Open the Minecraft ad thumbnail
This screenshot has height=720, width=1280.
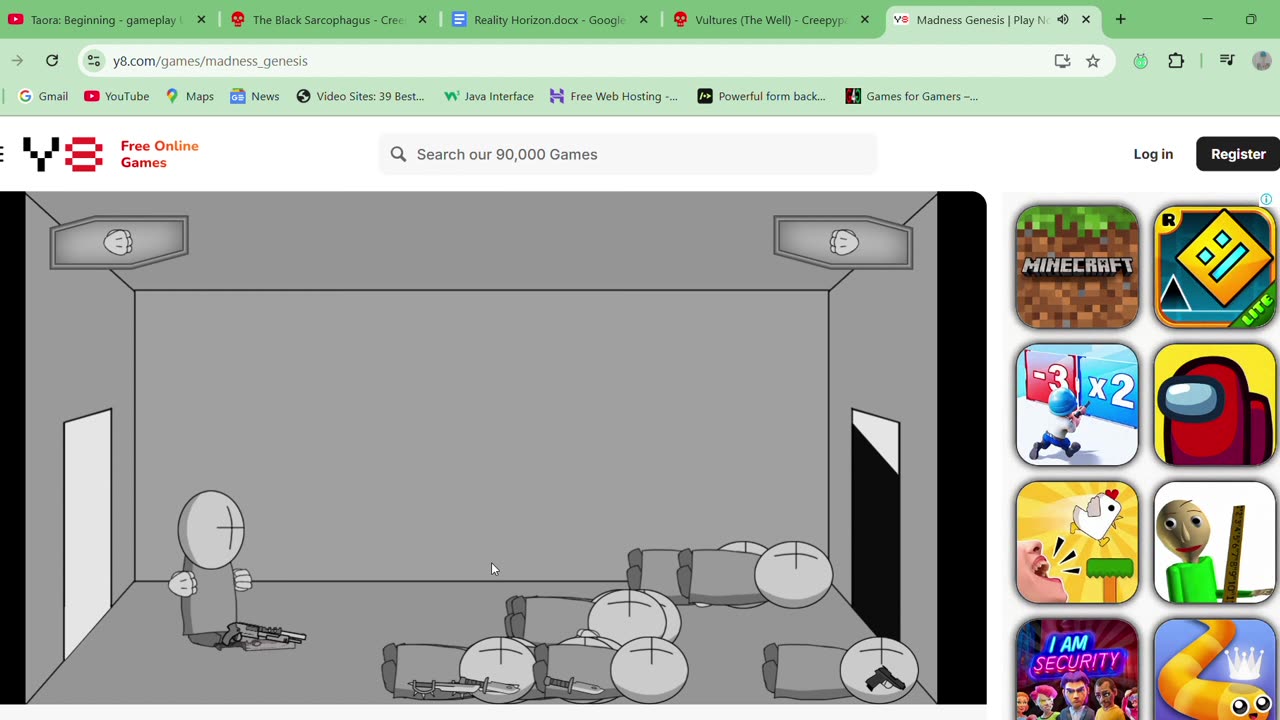[1077, 267]
